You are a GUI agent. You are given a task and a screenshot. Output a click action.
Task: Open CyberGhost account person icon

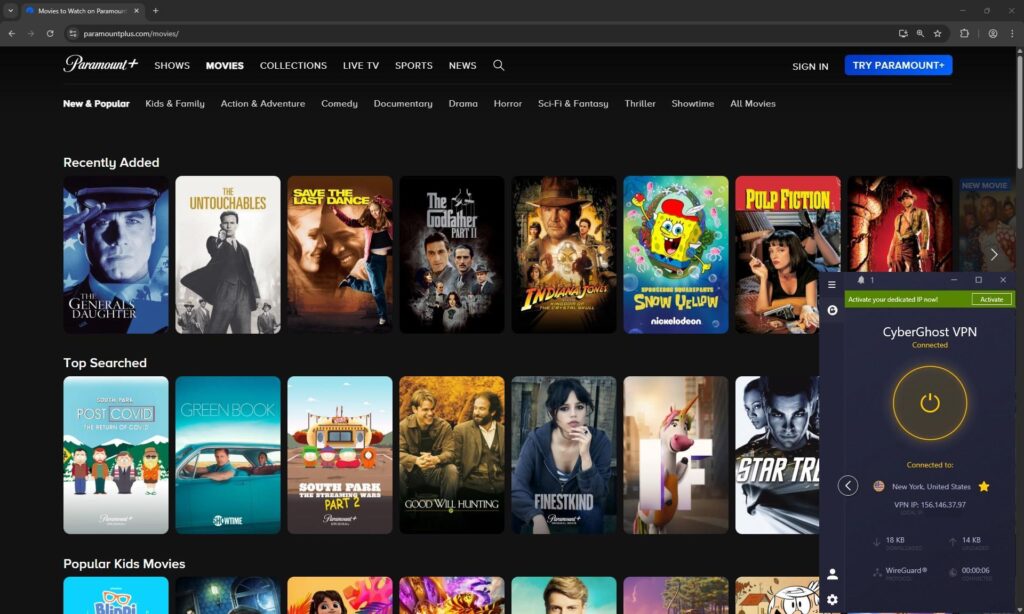pos(832,574)
